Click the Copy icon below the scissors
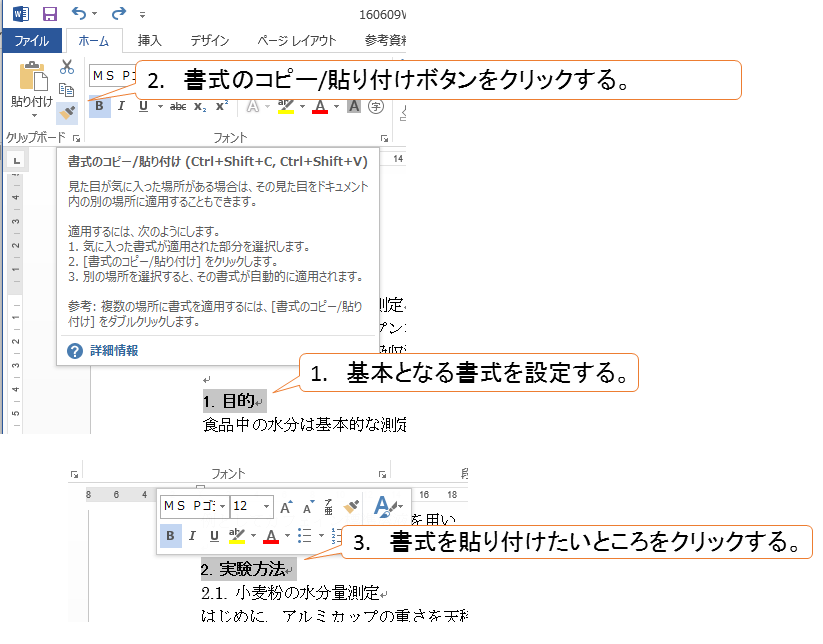The height and width of the screenshot is (644, 823). click(x=67, y=90)
